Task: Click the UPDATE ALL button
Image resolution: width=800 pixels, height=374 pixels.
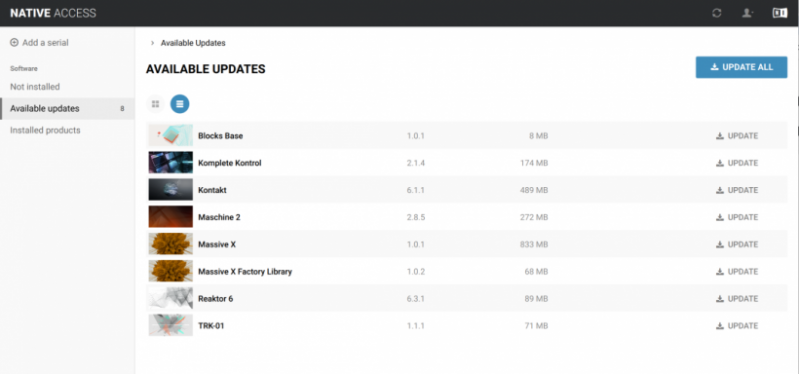Action: click(741, 67)
